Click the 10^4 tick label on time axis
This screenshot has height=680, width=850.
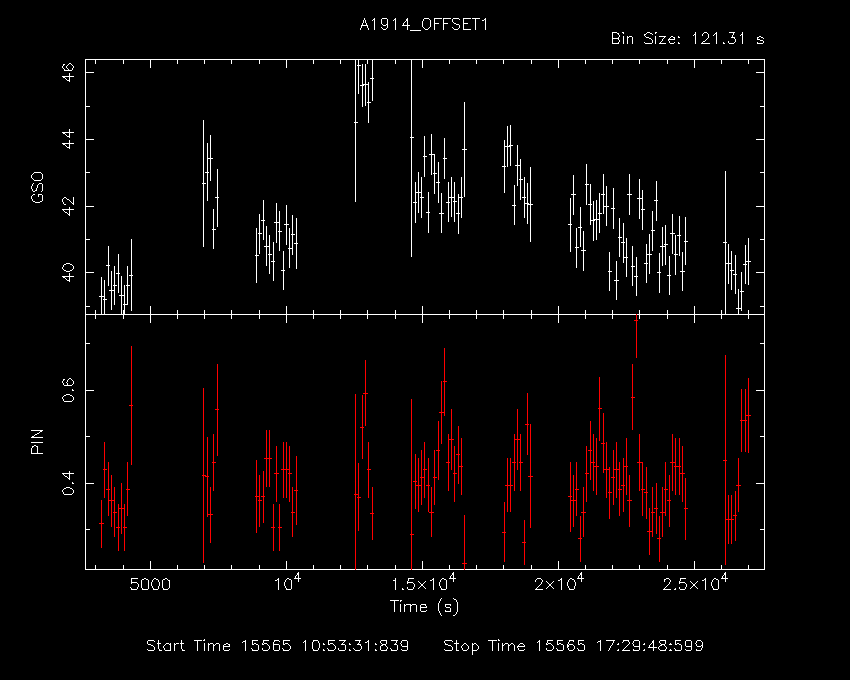coord(287,583)
